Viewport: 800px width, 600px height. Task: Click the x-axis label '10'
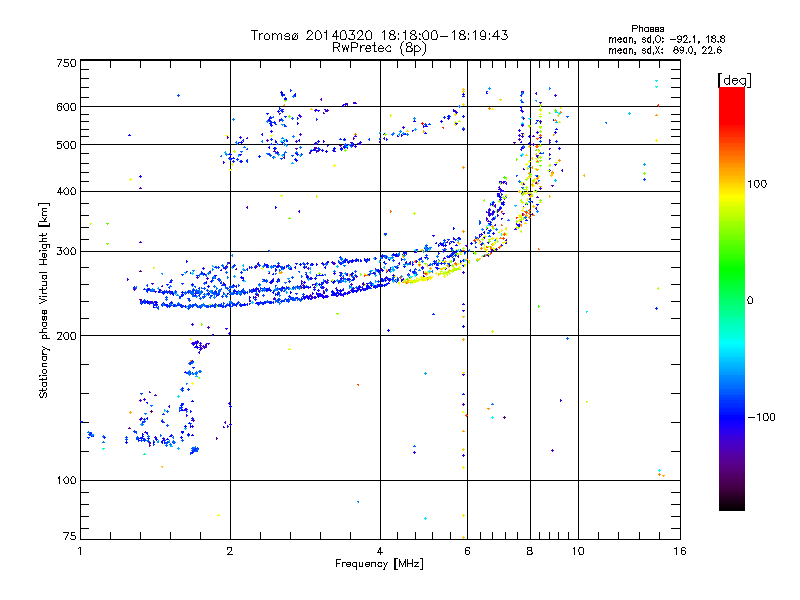pos(578,551)
